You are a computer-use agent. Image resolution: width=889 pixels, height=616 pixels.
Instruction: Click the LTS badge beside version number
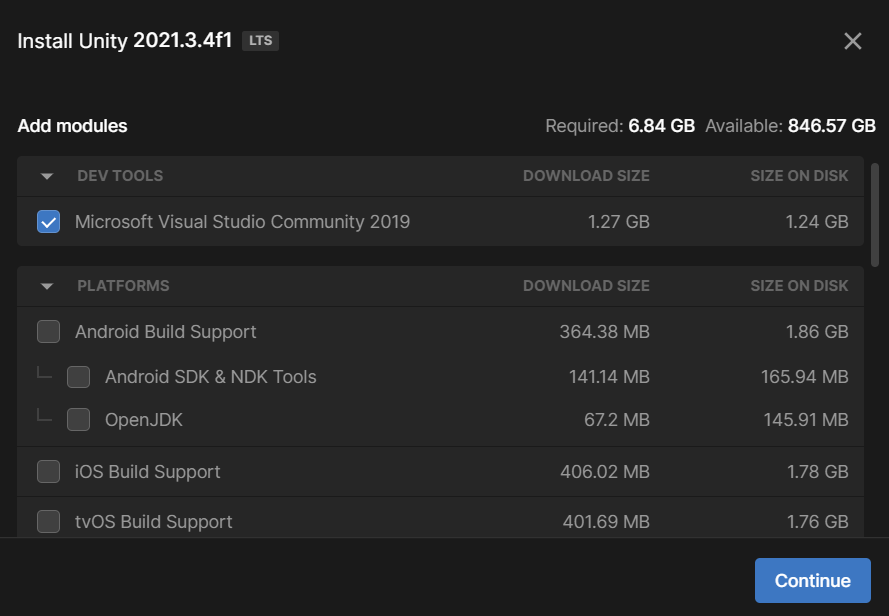coord(260,41)
